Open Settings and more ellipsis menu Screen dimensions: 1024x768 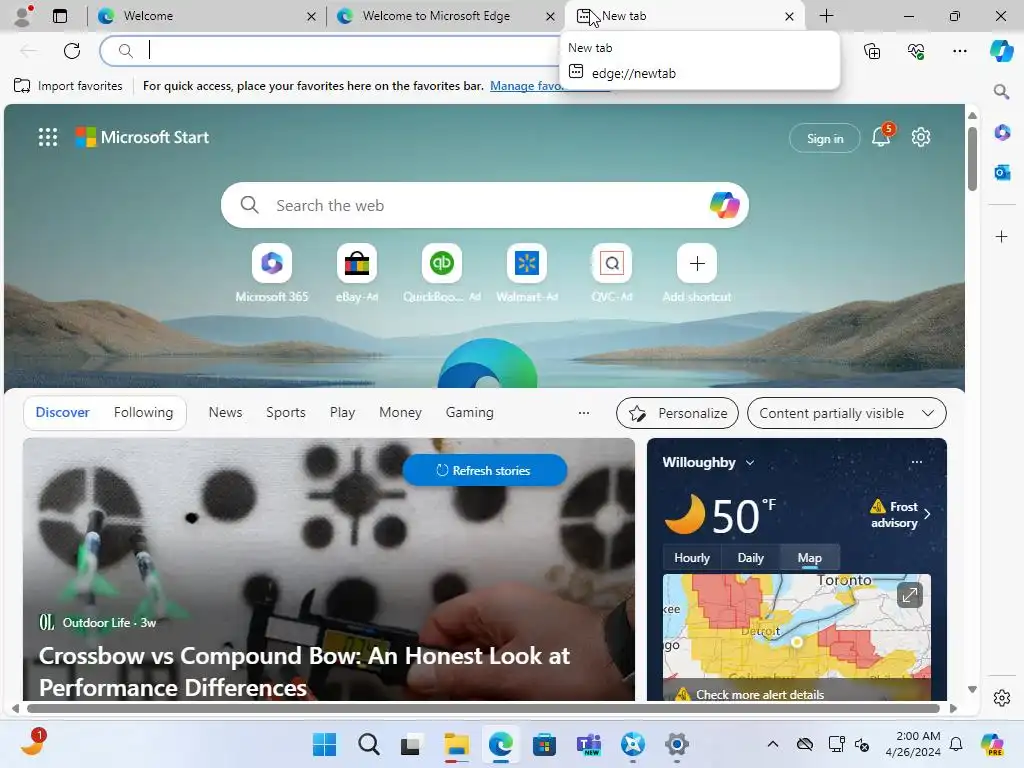[x=959, y=50]
